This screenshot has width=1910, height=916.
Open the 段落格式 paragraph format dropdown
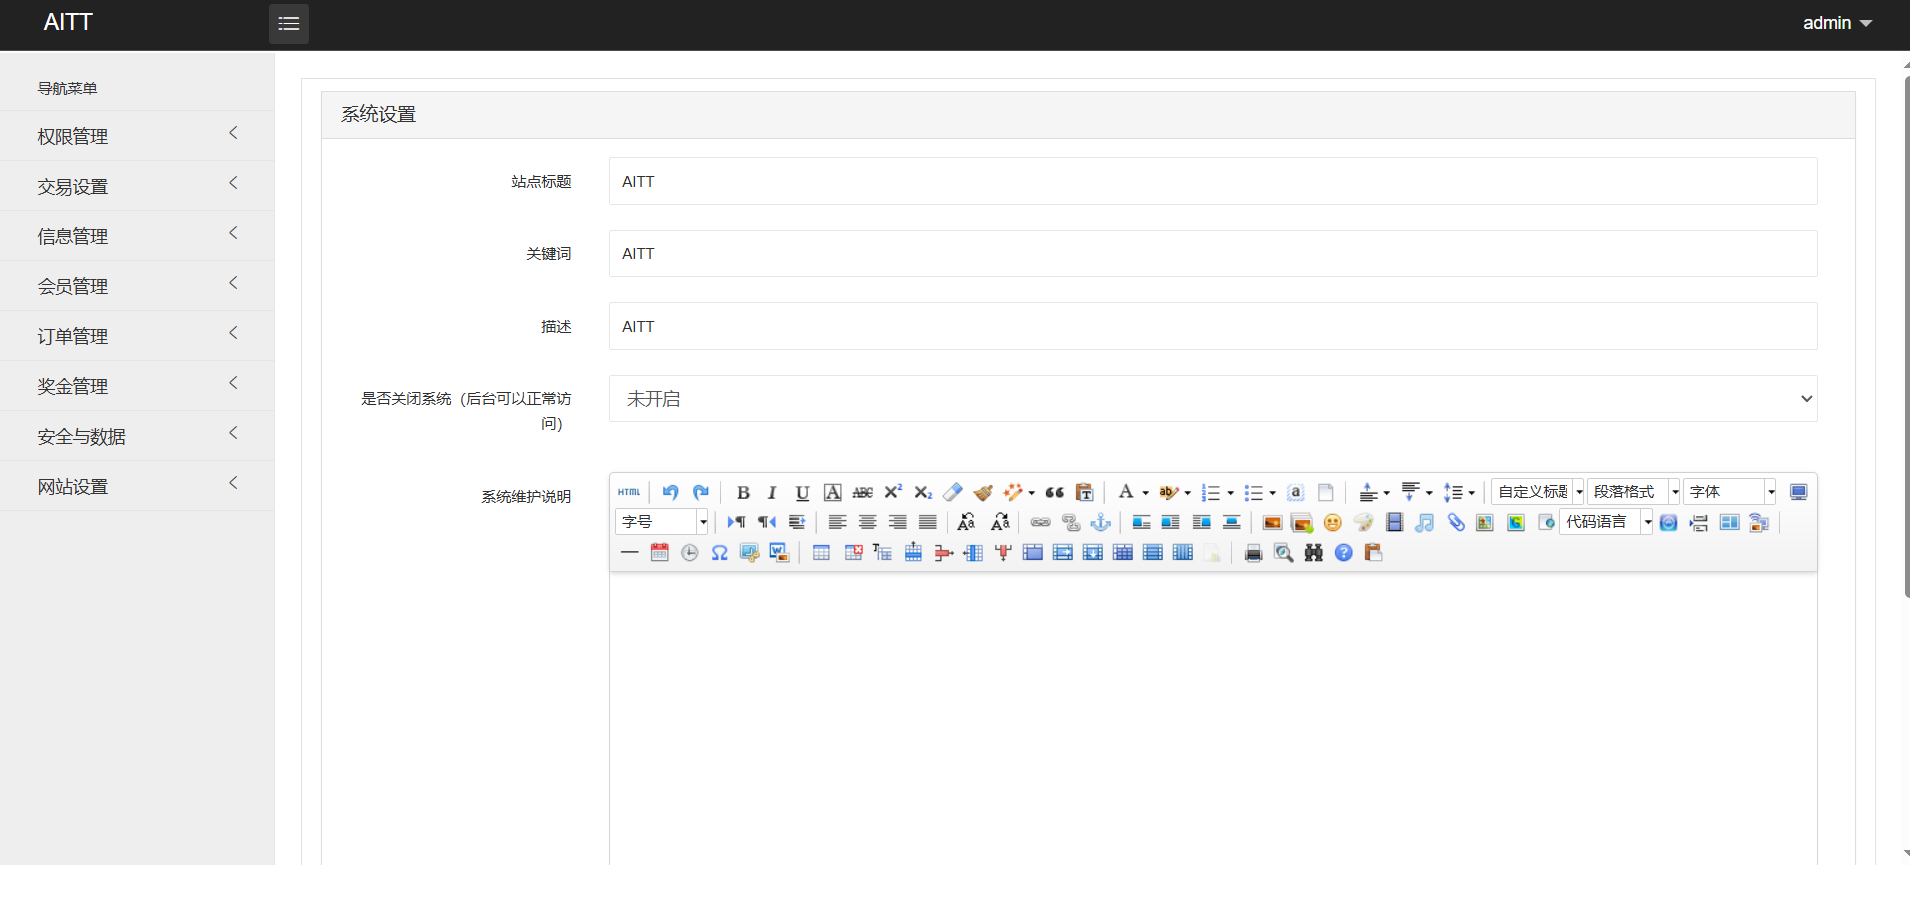tap(1634, 492)
